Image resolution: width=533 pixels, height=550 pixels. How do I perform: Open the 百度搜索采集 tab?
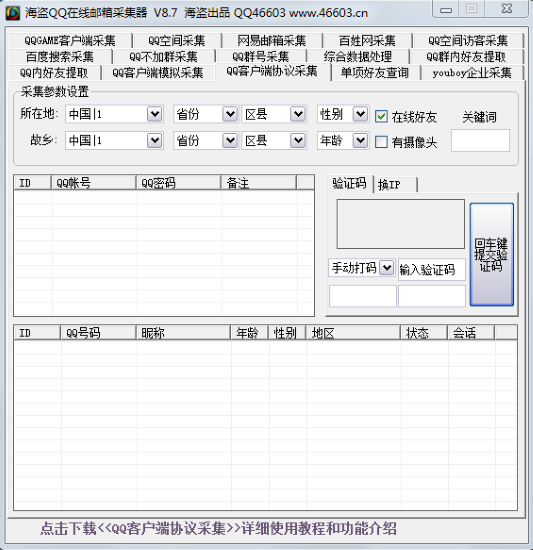pos(60,56)
